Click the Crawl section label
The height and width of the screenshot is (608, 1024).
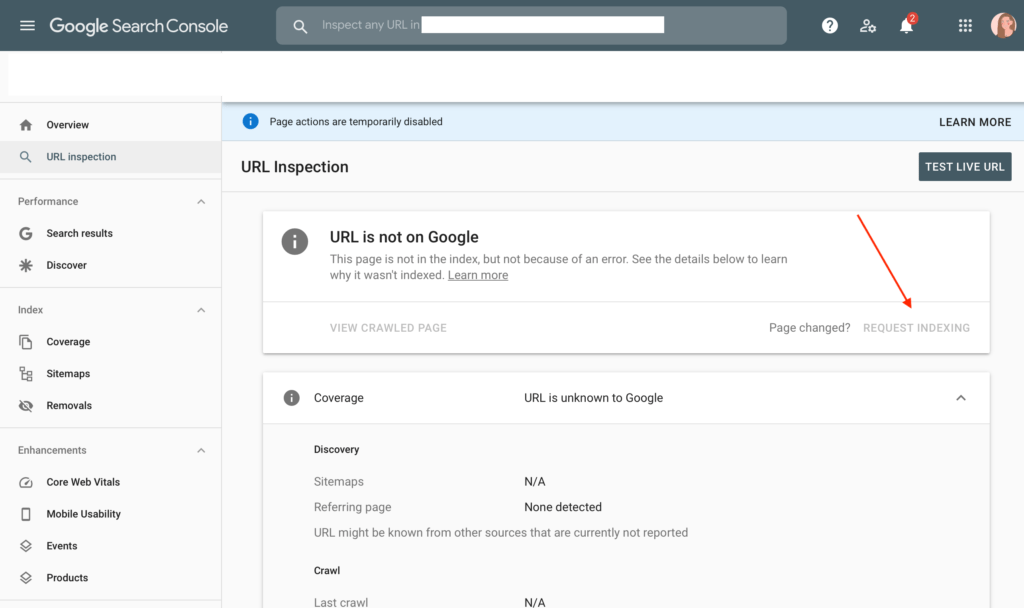point(327,570)
